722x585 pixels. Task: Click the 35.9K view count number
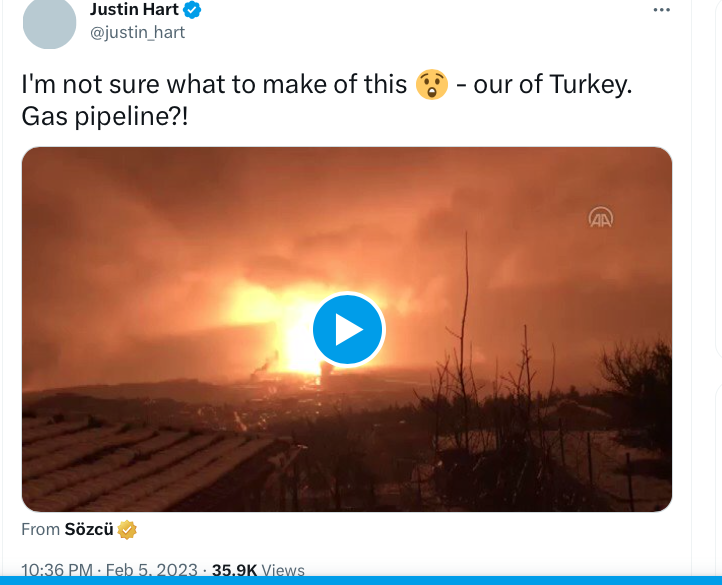234,571
